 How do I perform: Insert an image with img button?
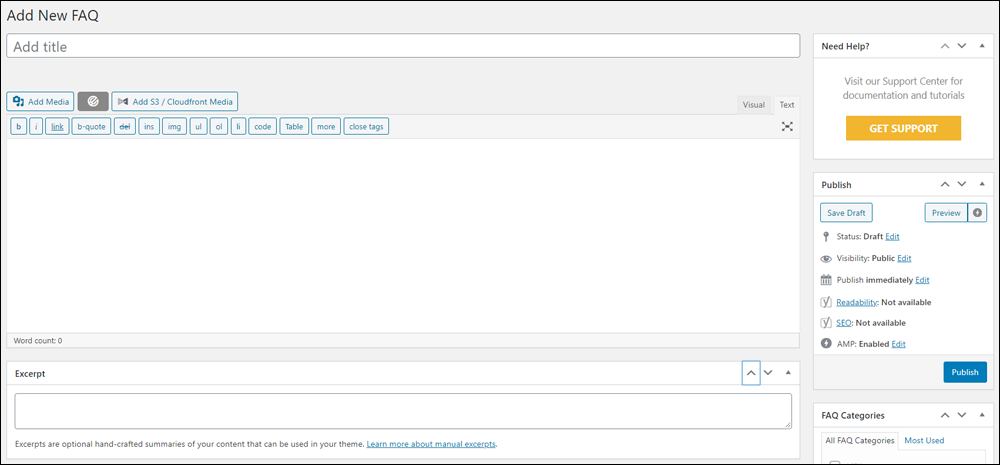(x=174, y=127)
